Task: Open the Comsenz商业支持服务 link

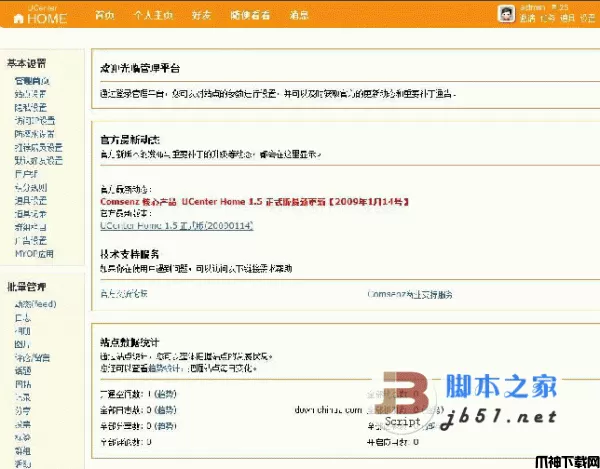Action: click(x=410, y=294)
